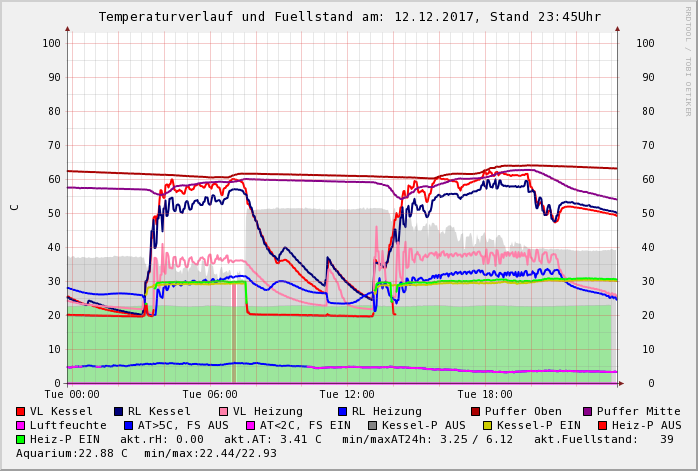This screenshot has height=471, width=698.
Task: Click the blue RL Heizung legend swatch
Action: tap(342, 411)
